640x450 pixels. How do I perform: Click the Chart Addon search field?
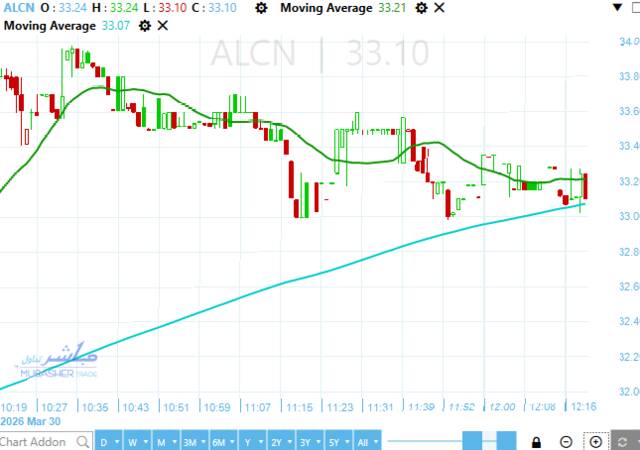click(x=35, y=442)
